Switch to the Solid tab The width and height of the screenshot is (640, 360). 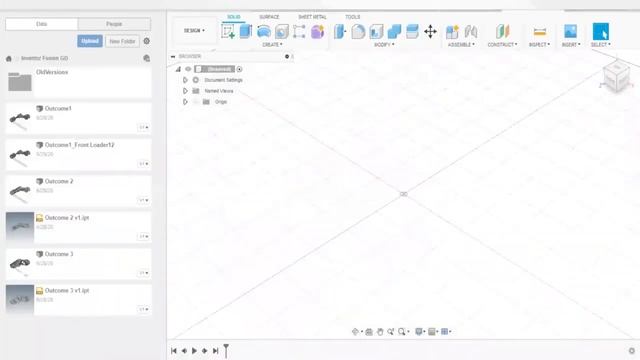pos(234,17)
